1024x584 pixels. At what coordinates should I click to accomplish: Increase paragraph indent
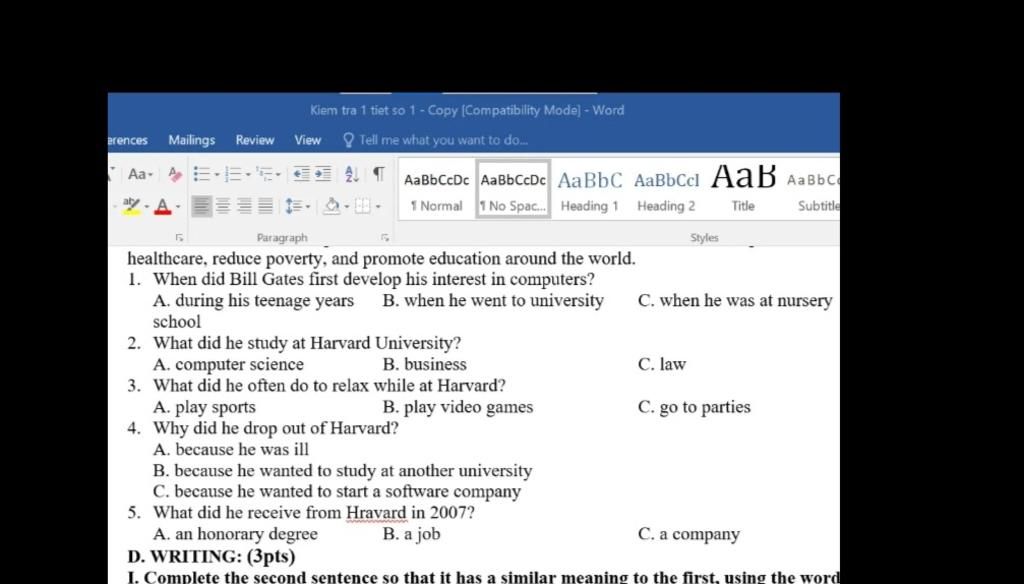(x=323, y=174)
